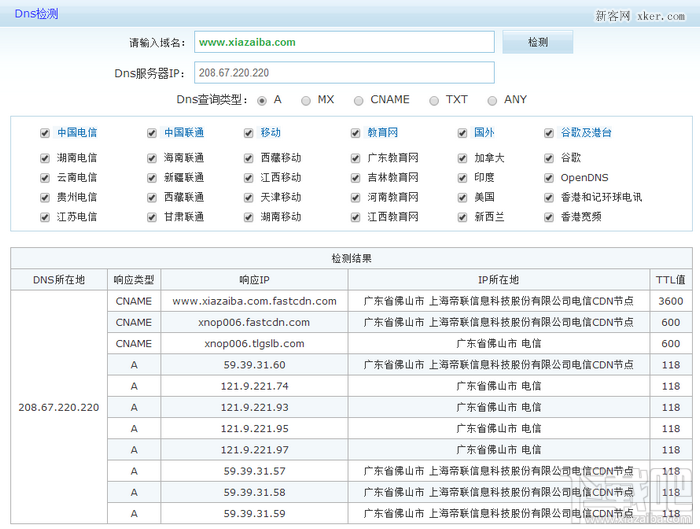Uncheck the 西藏联通 checkbox
This screenshot has width=700, height=529.
(152, 197)
